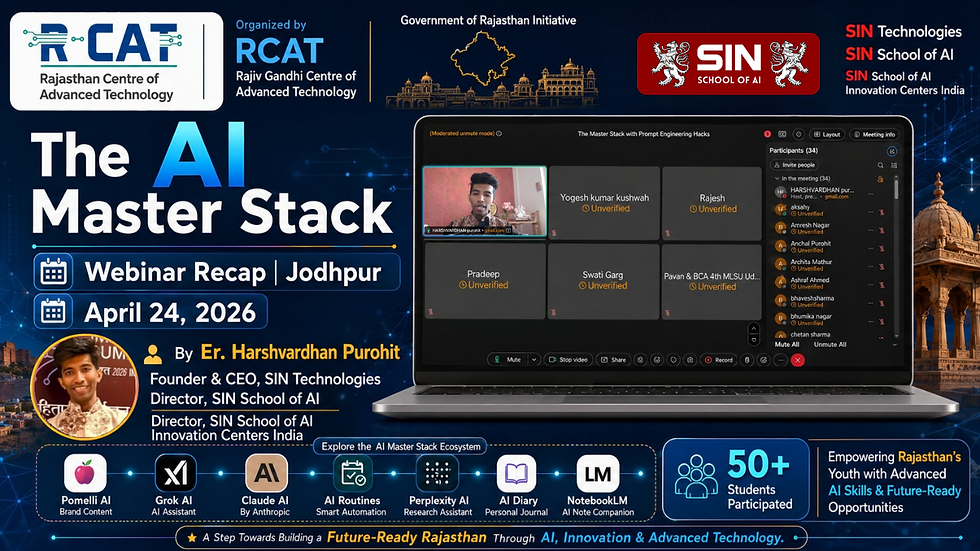Image resolution: width=980 pixels, height=551 pixels.
Task: Go to previous page of video tiles
Action: click(x=754, y=329)
